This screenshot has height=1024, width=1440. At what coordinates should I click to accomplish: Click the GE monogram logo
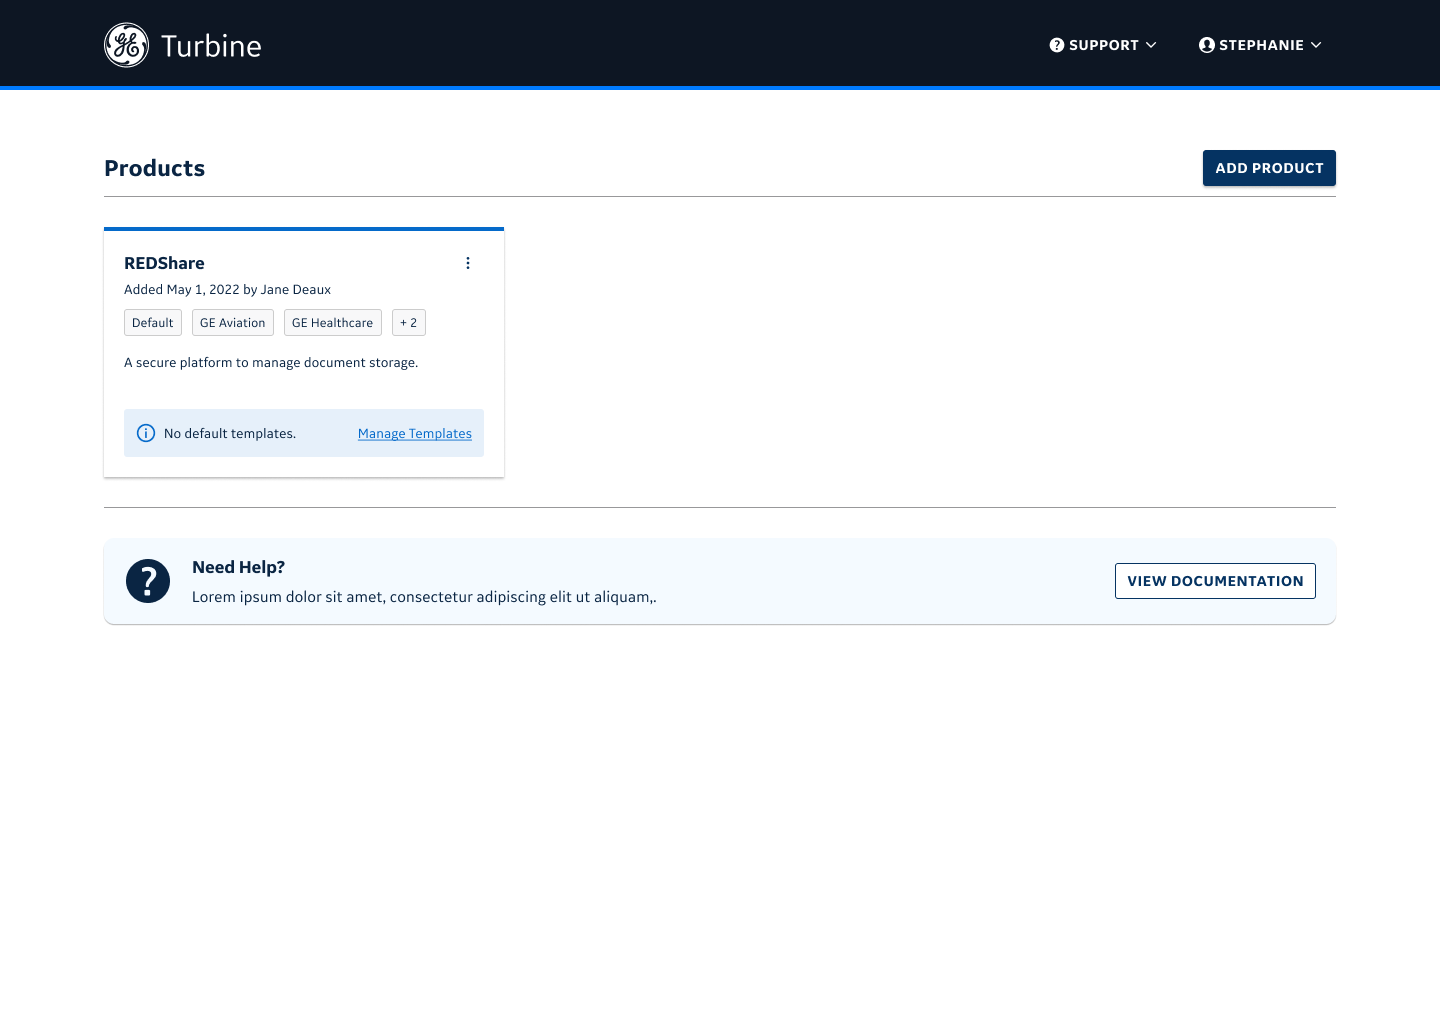coord(126,45)
